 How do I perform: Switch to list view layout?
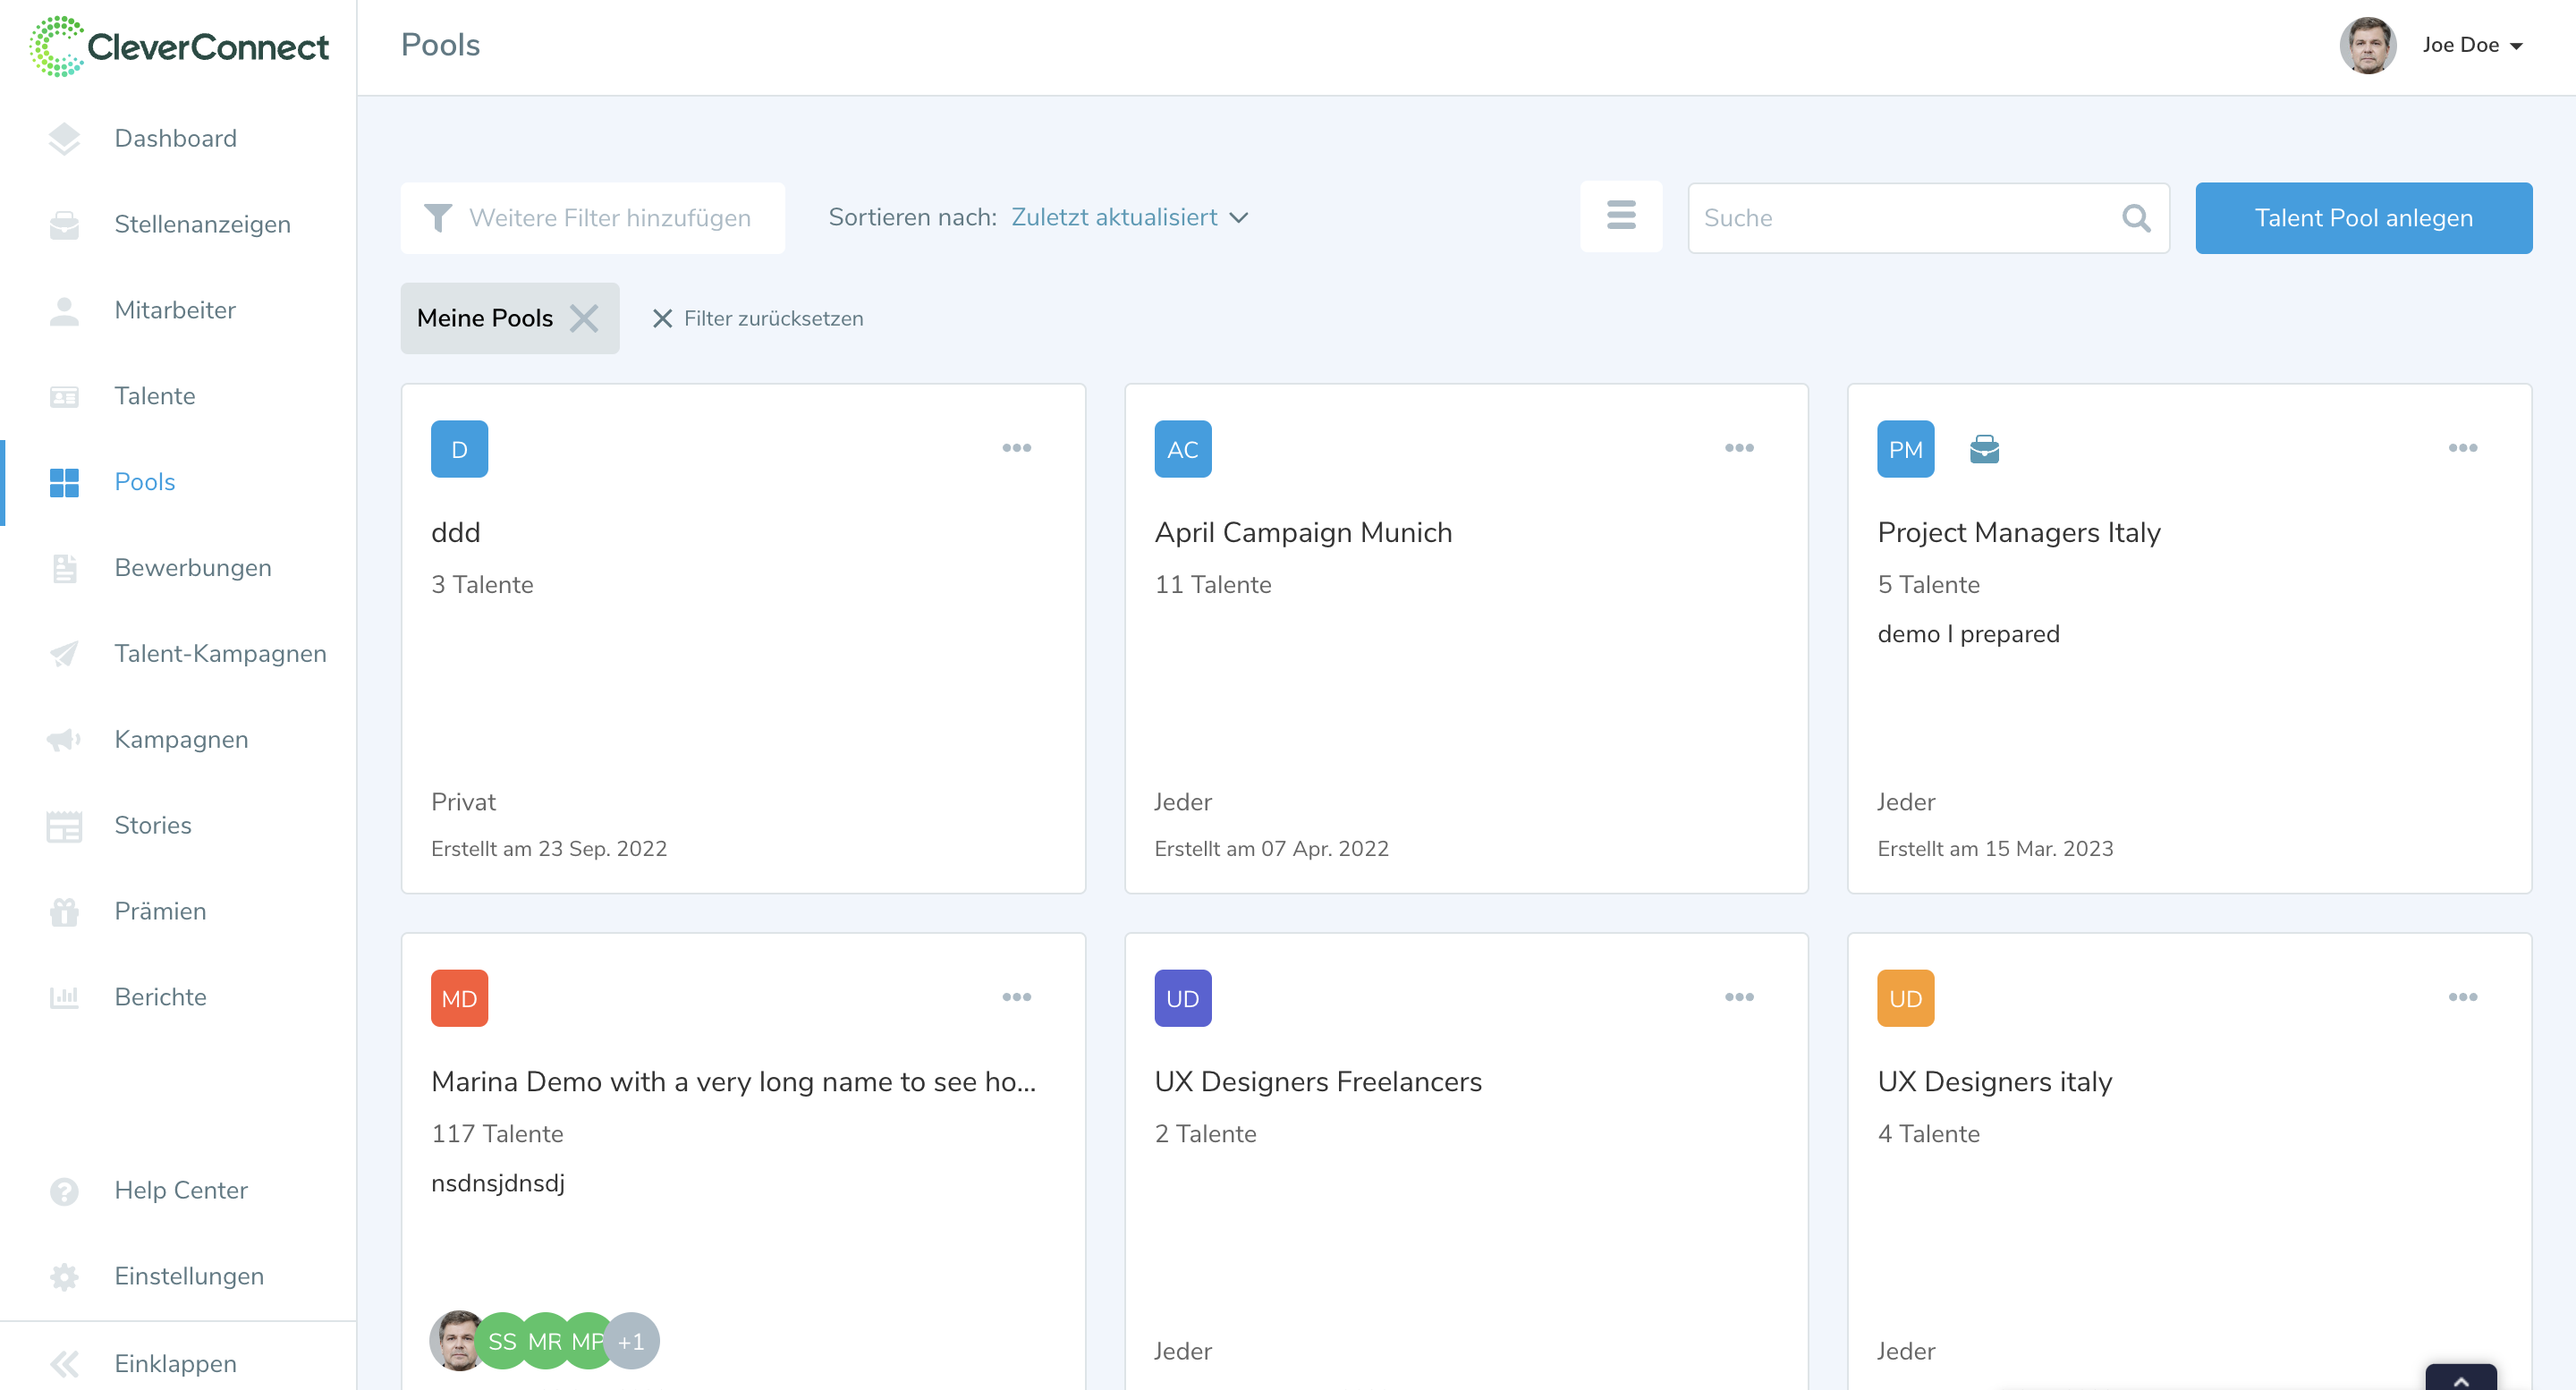click(1621, 216)
